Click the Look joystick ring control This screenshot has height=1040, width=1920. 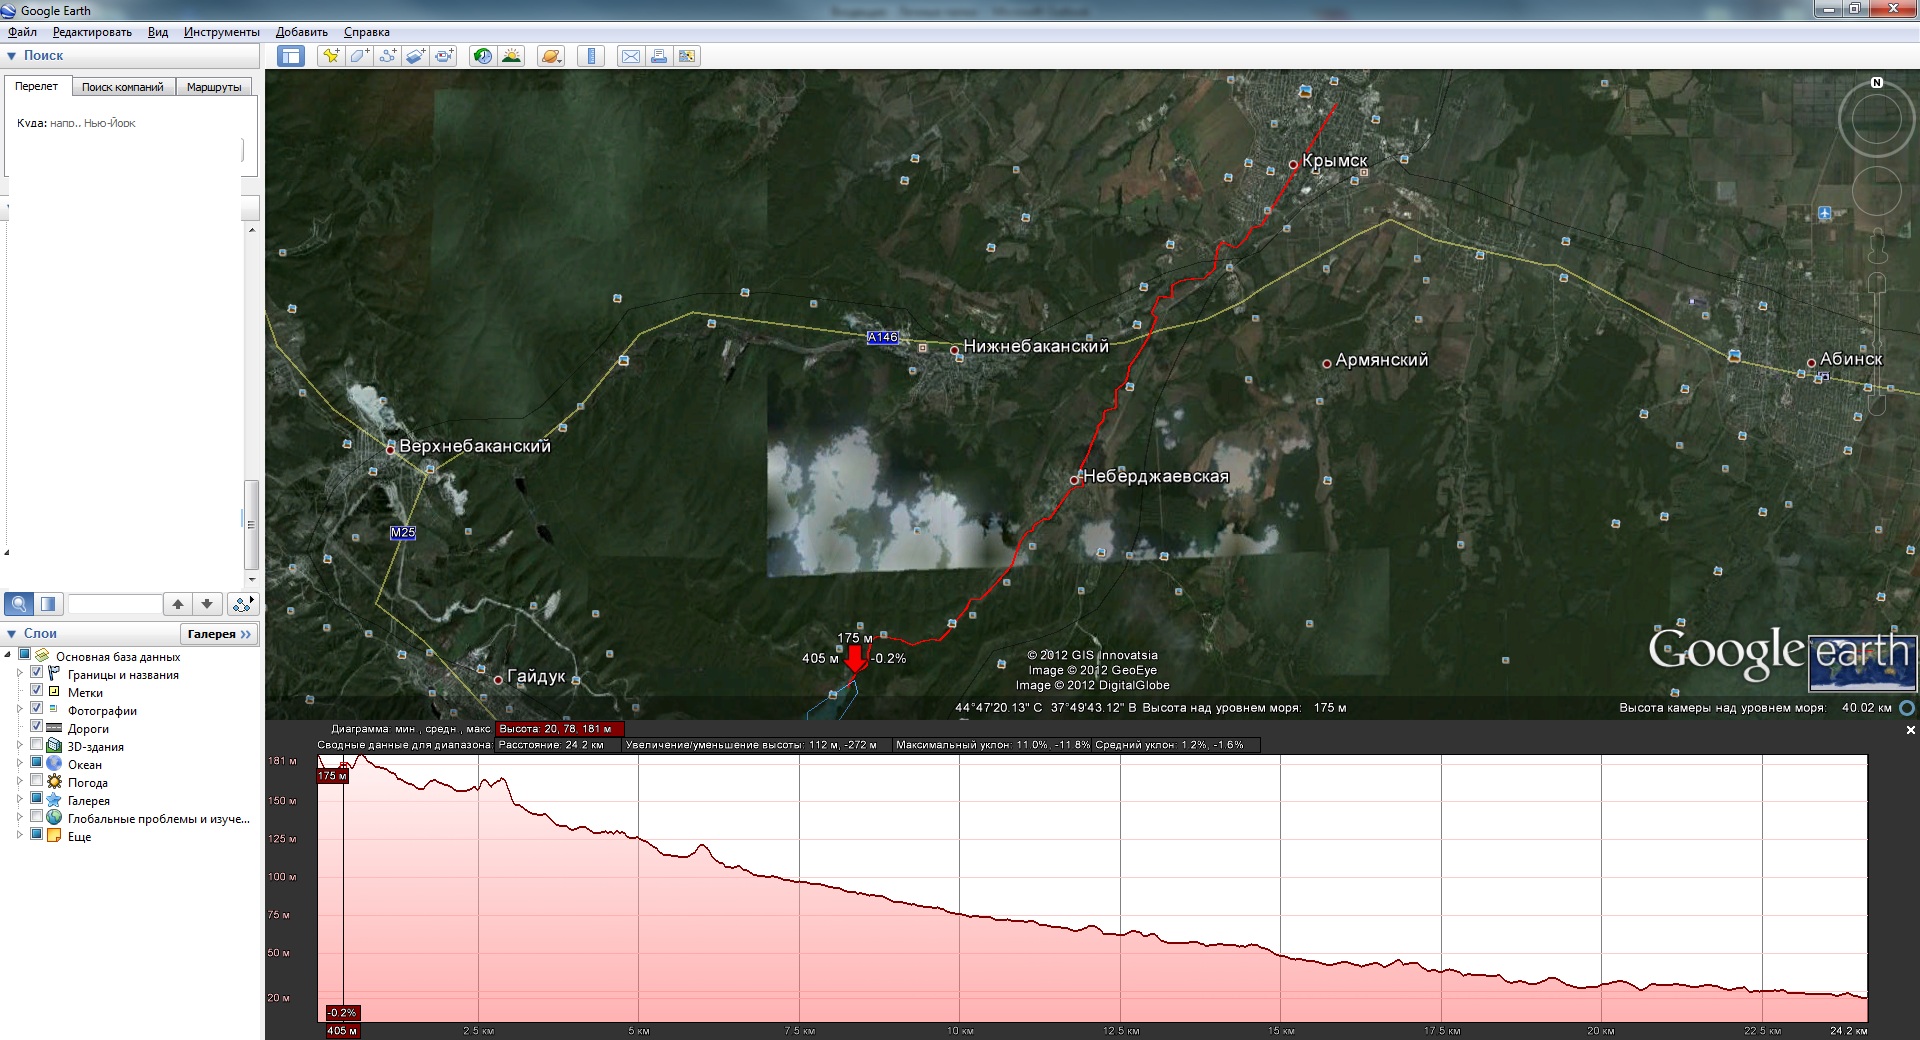1877,120
